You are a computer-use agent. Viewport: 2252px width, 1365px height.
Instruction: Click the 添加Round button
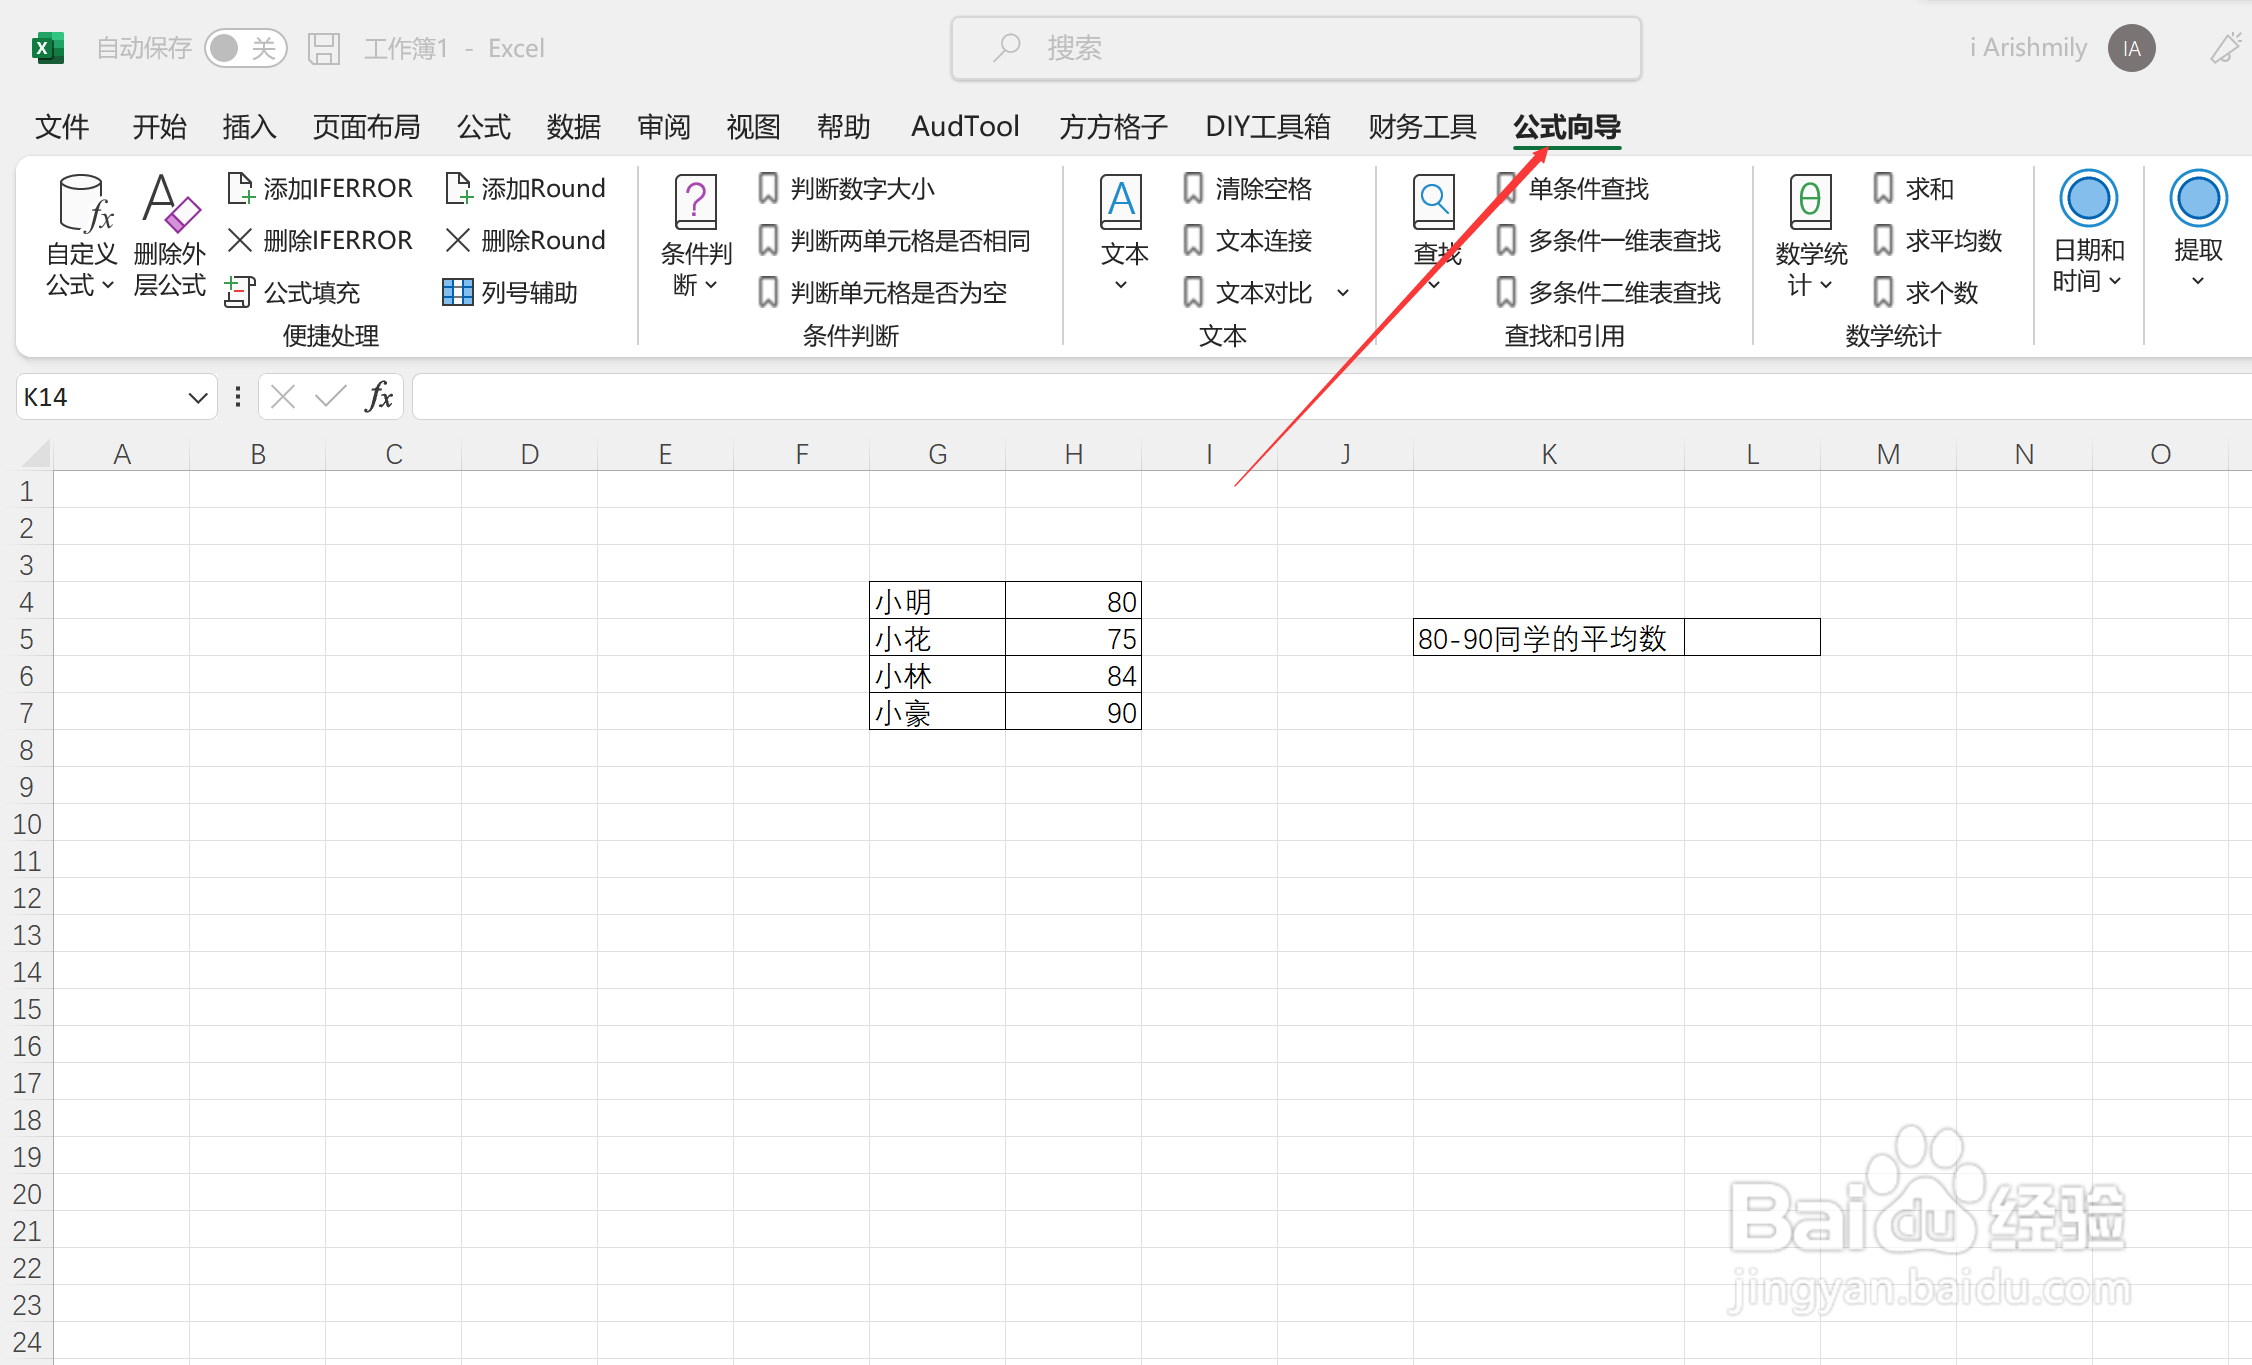pos(526,188)
